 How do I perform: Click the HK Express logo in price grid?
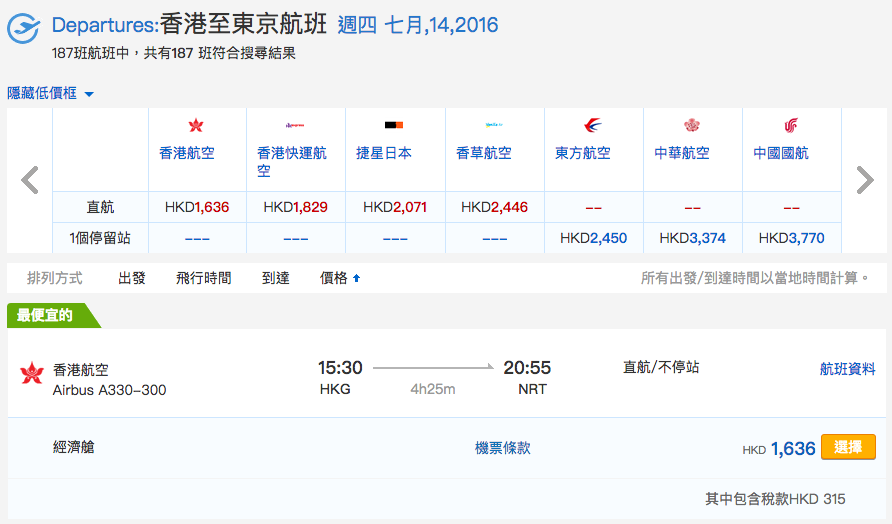click(295, 125)
